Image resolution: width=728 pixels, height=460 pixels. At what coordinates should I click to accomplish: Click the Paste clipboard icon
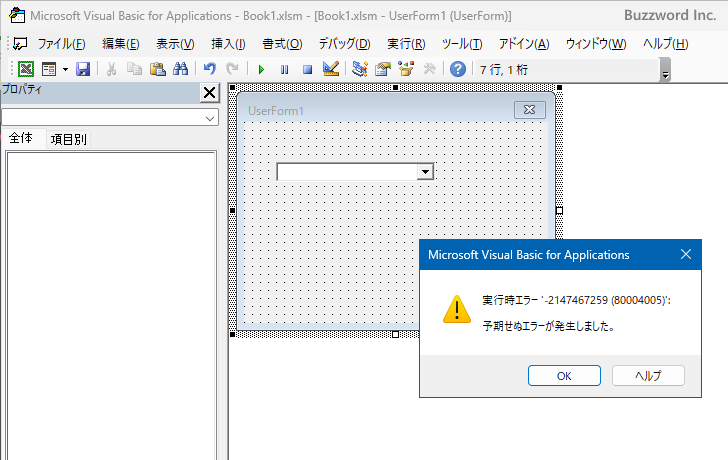coord(158,69)
